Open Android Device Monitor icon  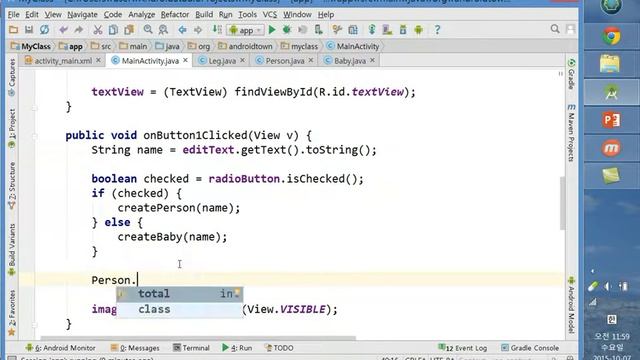point(418,30)
